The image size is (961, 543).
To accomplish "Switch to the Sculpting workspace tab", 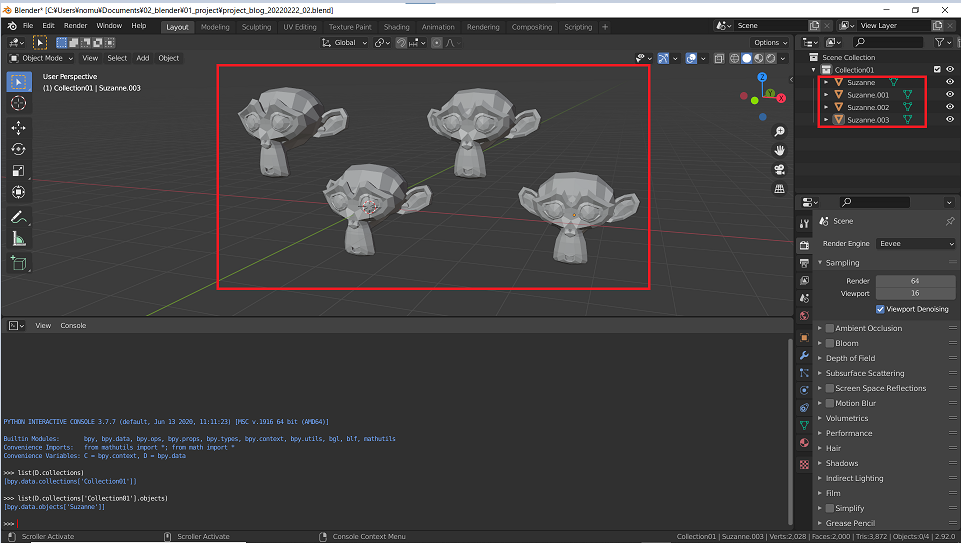I will 256,27.
